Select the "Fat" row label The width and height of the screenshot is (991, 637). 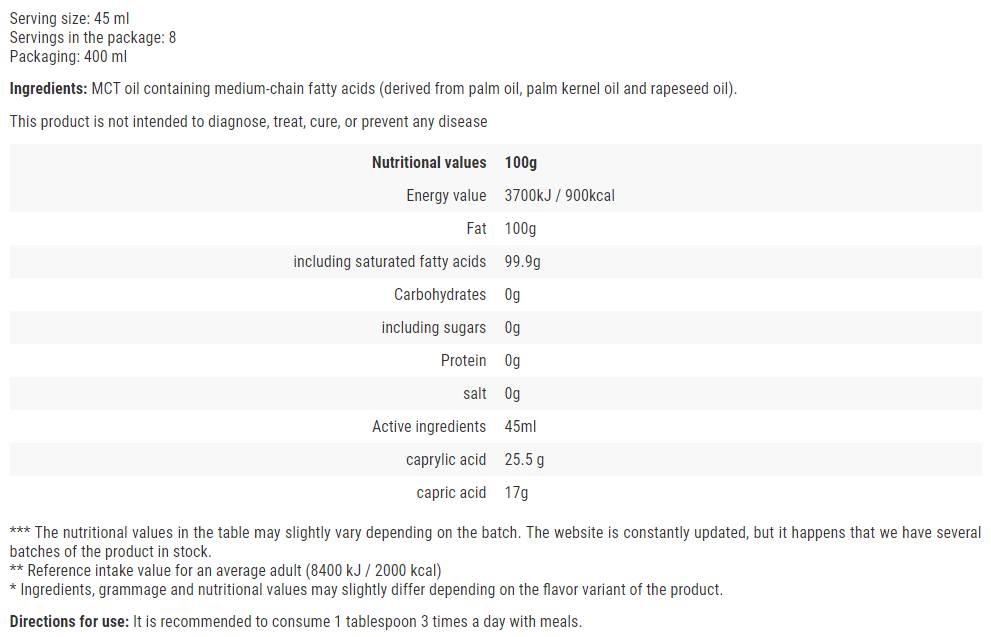click(x=476, y=229)
